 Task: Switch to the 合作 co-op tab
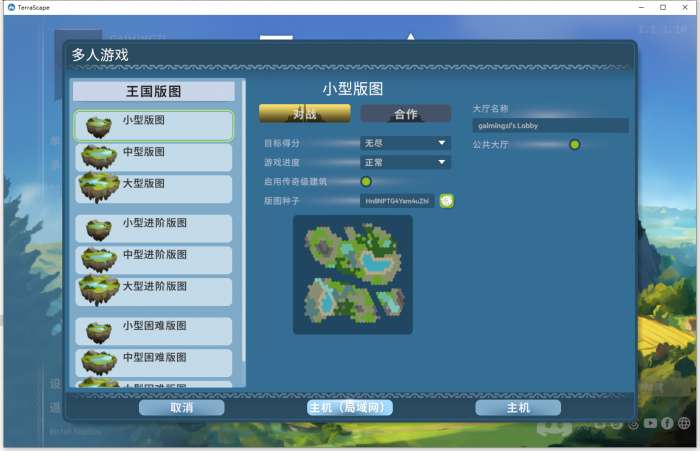[x=406, y=113]
